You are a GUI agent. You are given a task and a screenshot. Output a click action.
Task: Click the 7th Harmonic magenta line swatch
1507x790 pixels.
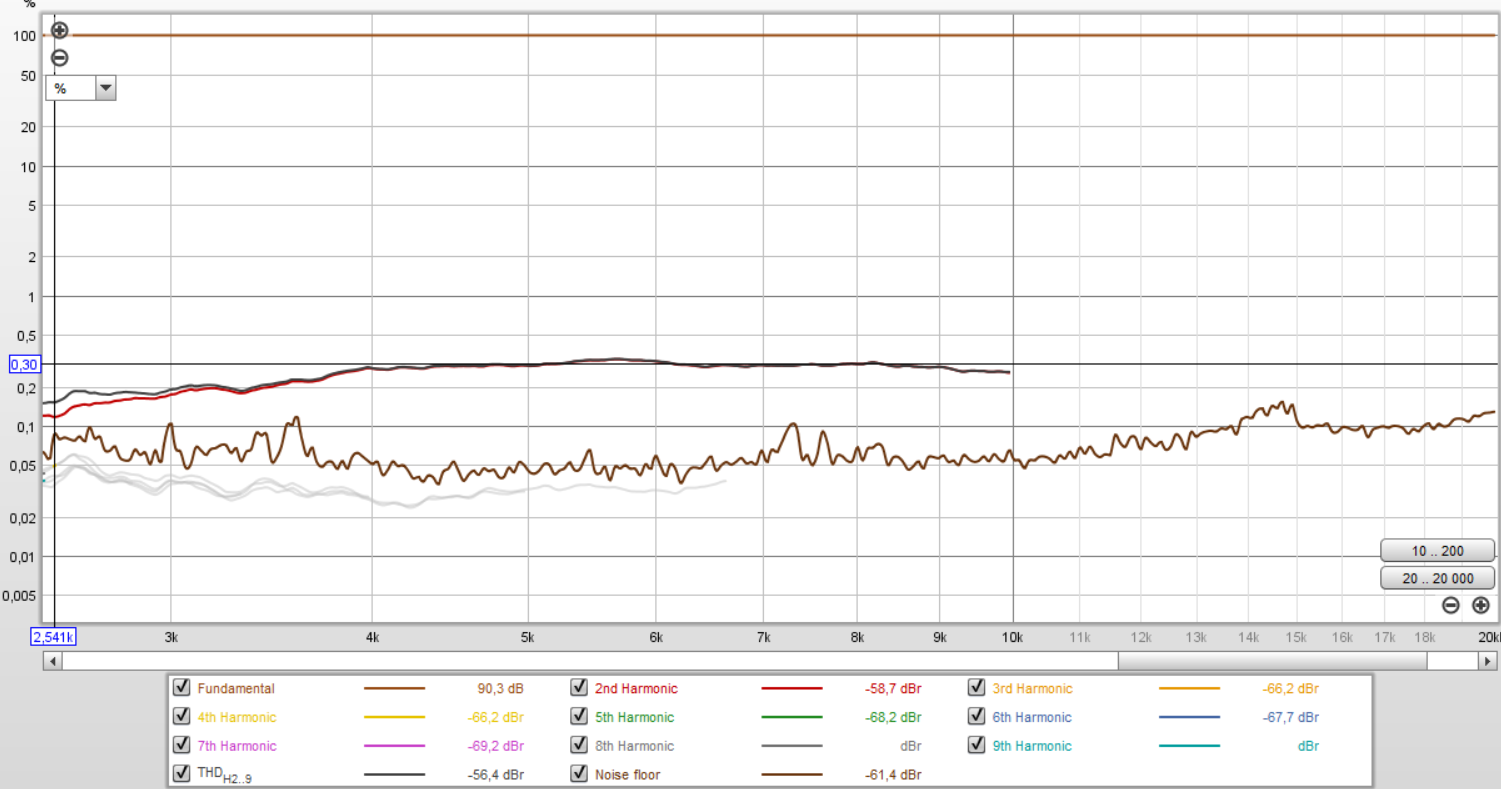coord(394,746)
